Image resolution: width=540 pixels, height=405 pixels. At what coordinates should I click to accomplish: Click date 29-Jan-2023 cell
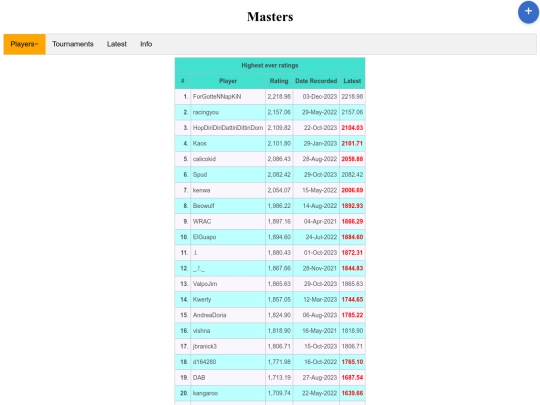coord(316,144)
